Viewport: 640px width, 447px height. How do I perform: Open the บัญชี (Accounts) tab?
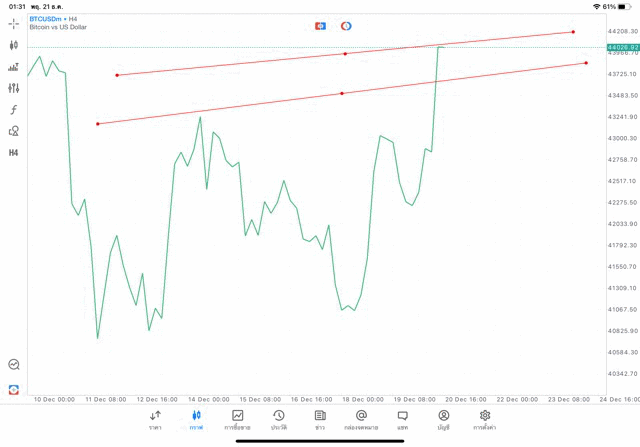(x=443, y=420)
